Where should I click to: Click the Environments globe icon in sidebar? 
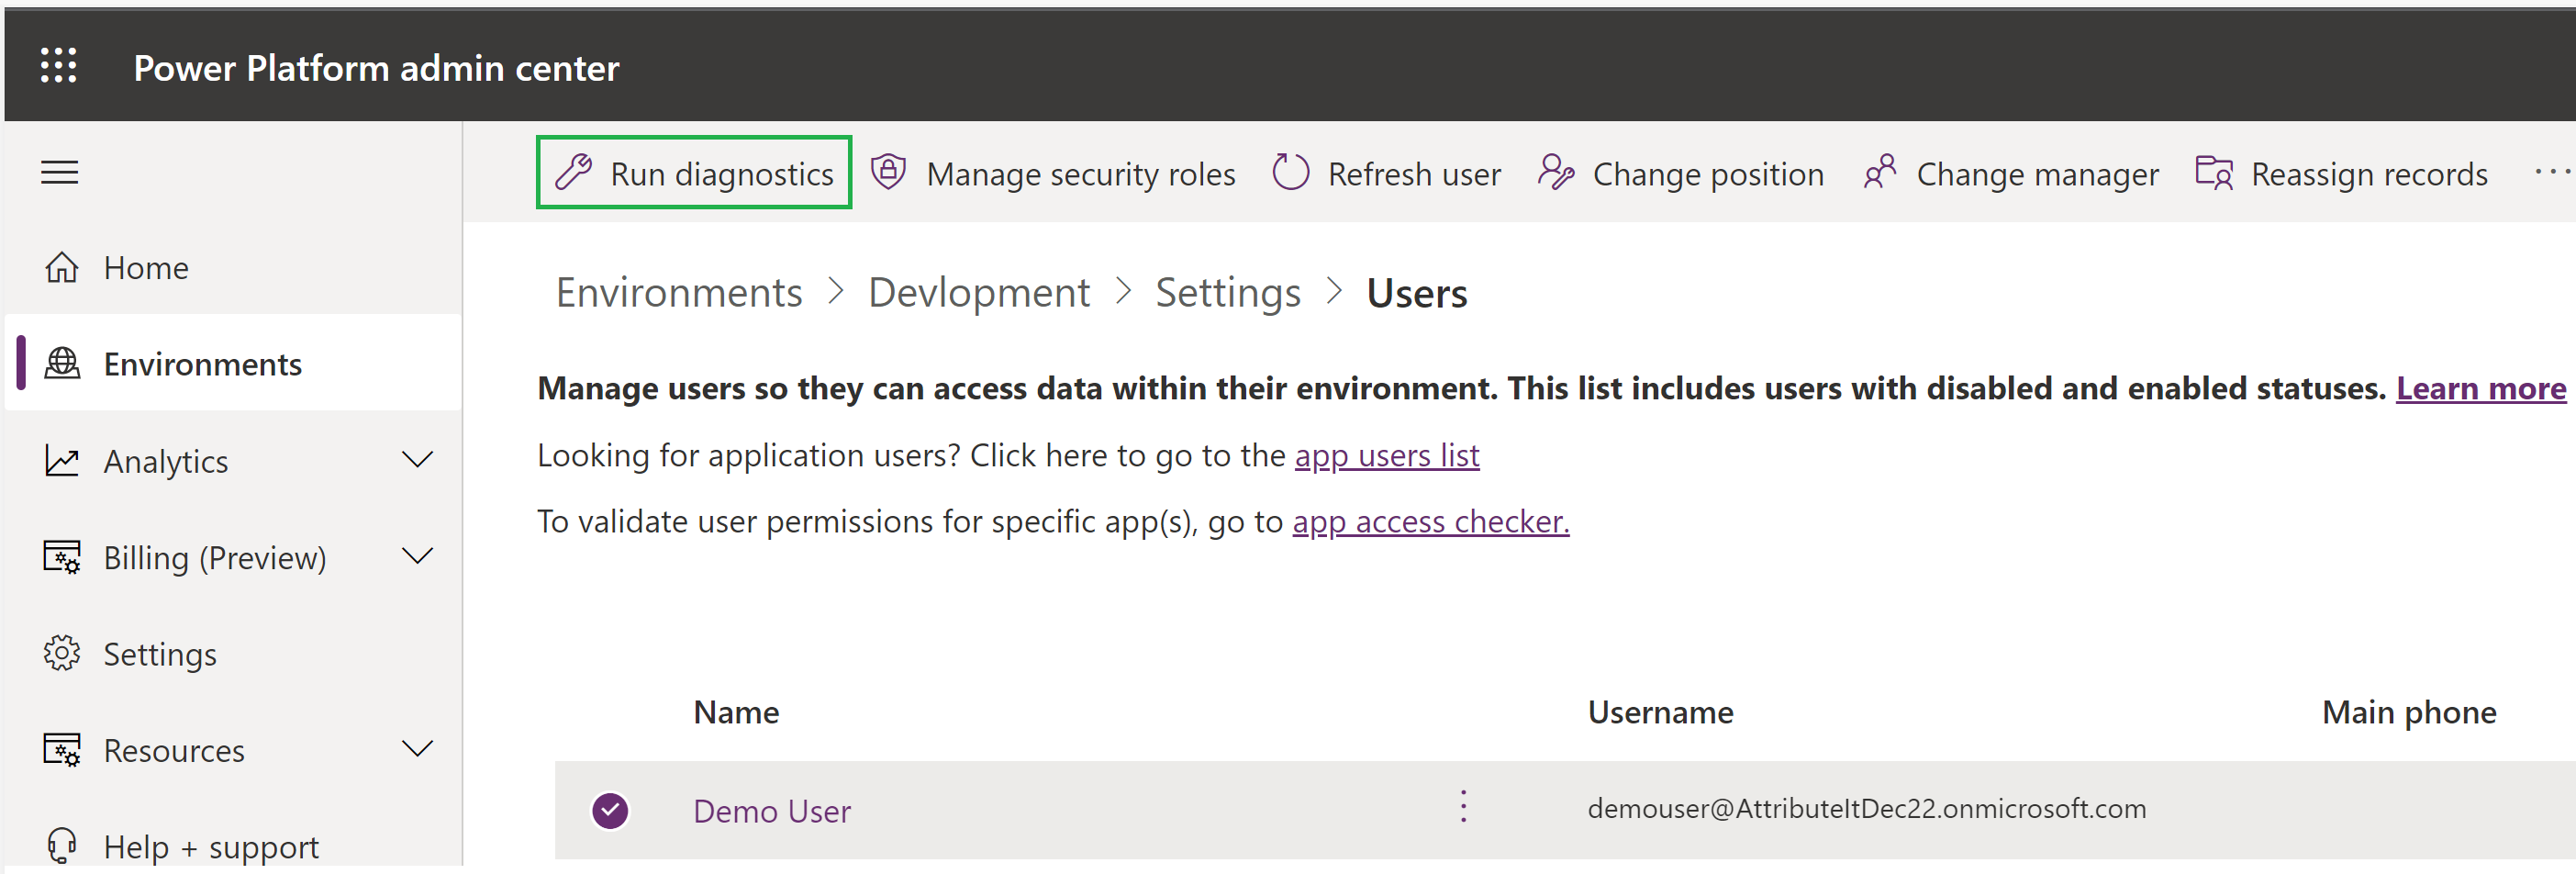pos(62,363)
